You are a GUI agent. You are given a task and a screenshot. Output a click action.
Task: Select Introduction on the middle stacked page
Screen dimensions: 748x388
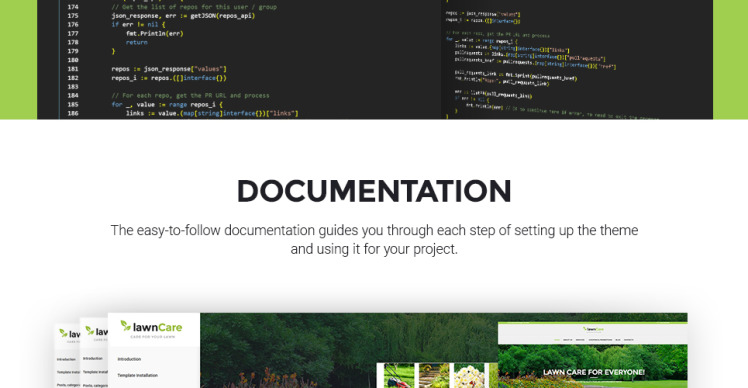[93, 358]
